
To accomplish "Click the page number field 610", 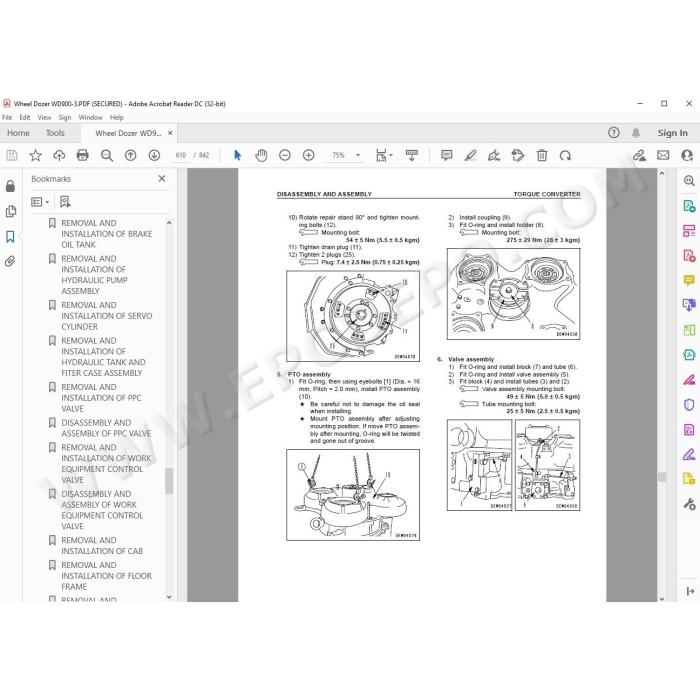I will pos(180,155).
